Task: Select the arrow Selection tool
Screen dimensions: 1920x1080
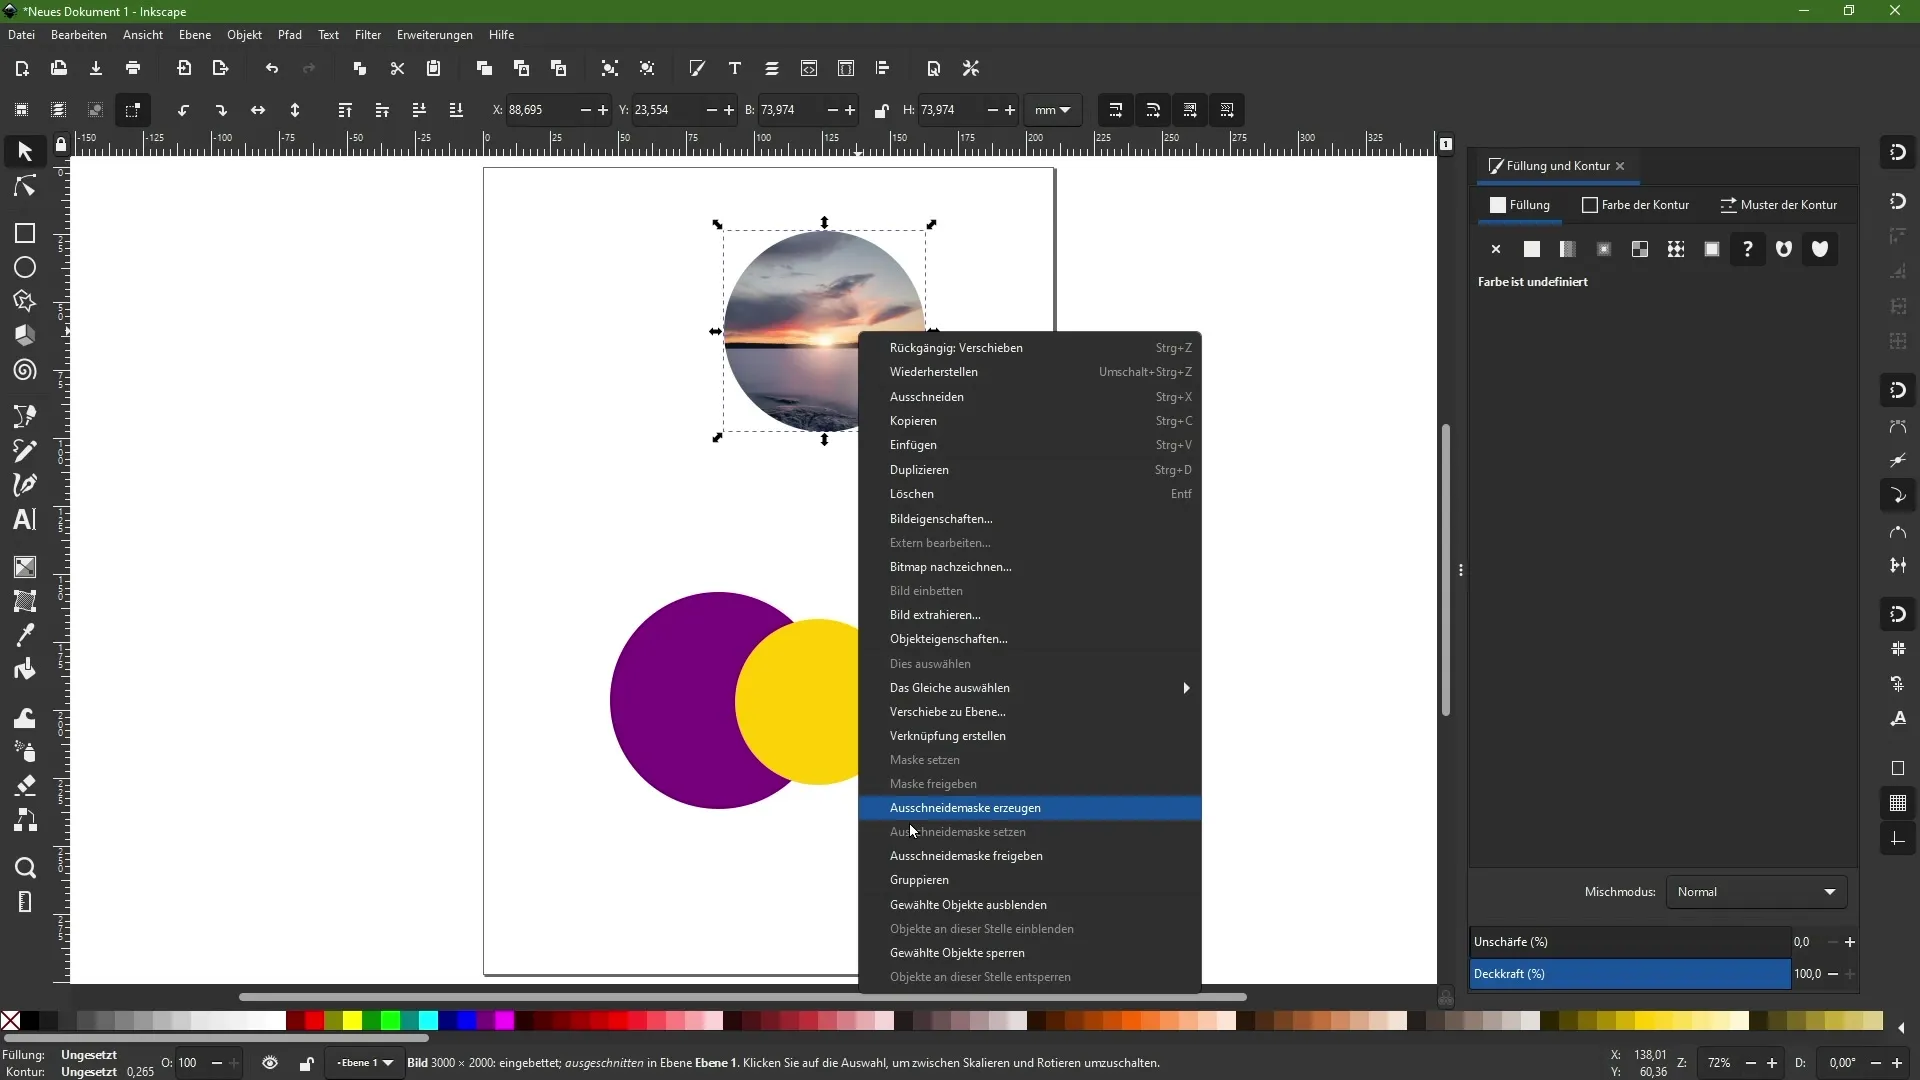Action: pyautogui.click(x=25, y=151)
